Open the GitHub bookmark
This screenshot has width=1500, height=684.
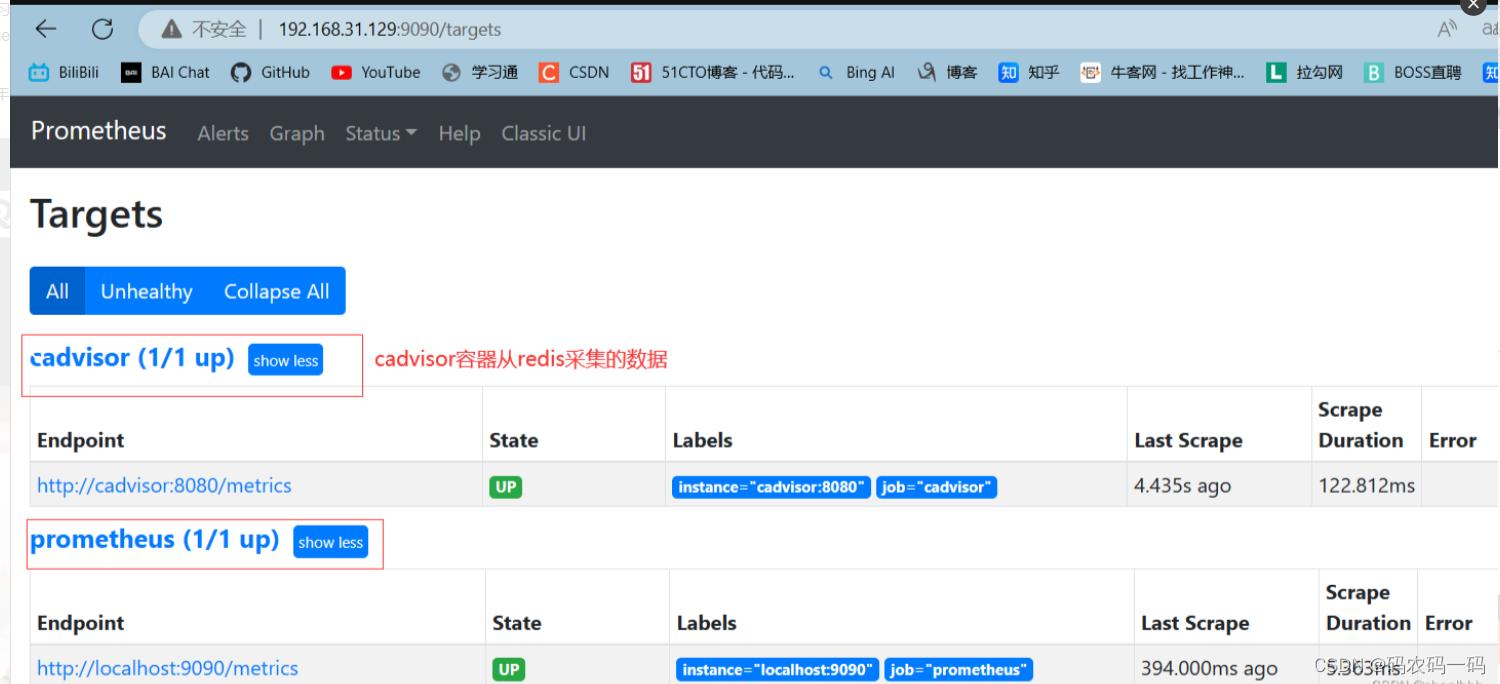tap(270, 71)
